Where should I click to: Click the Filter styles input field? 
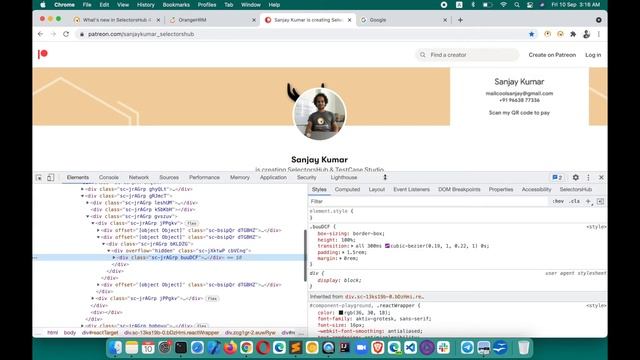click(x=428, y=201)
